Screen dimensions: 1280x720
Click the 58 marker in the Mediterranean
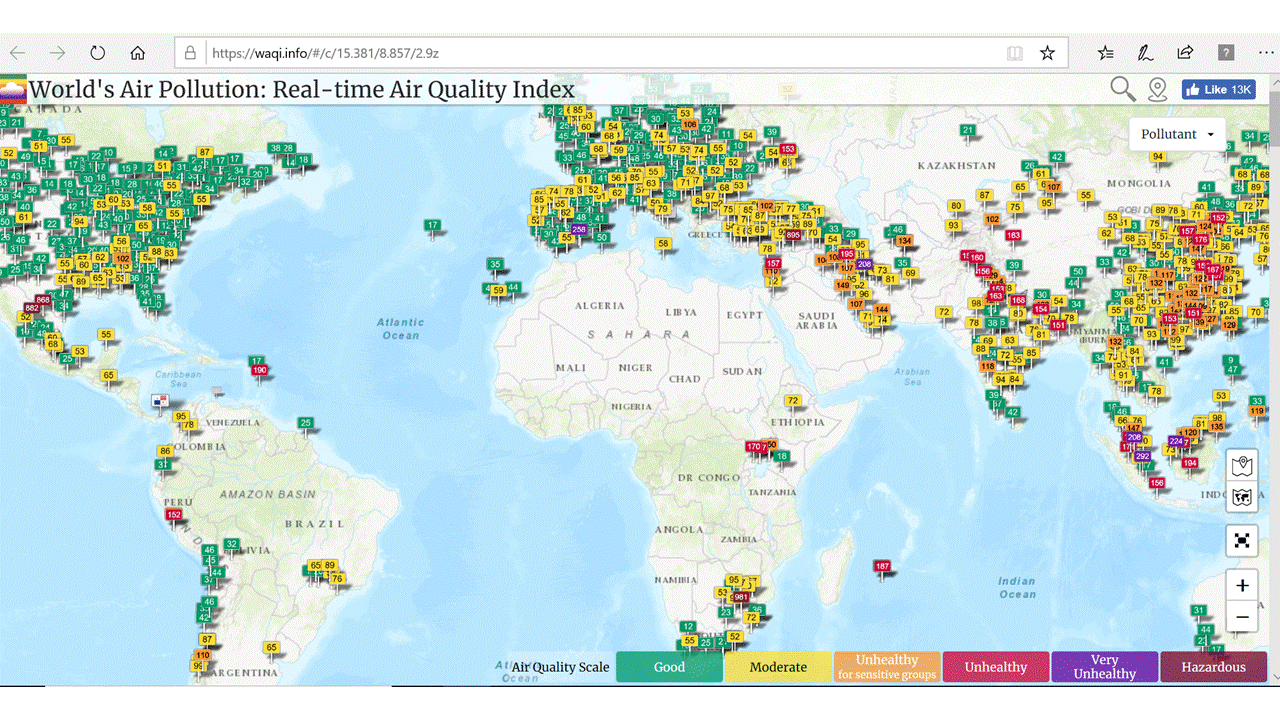pyautogui.click(x=663, y=243)
